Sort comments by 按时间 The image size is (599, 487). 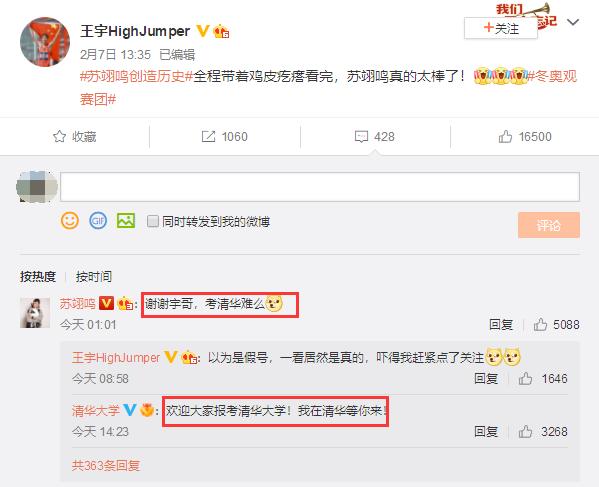coord(94,276)
